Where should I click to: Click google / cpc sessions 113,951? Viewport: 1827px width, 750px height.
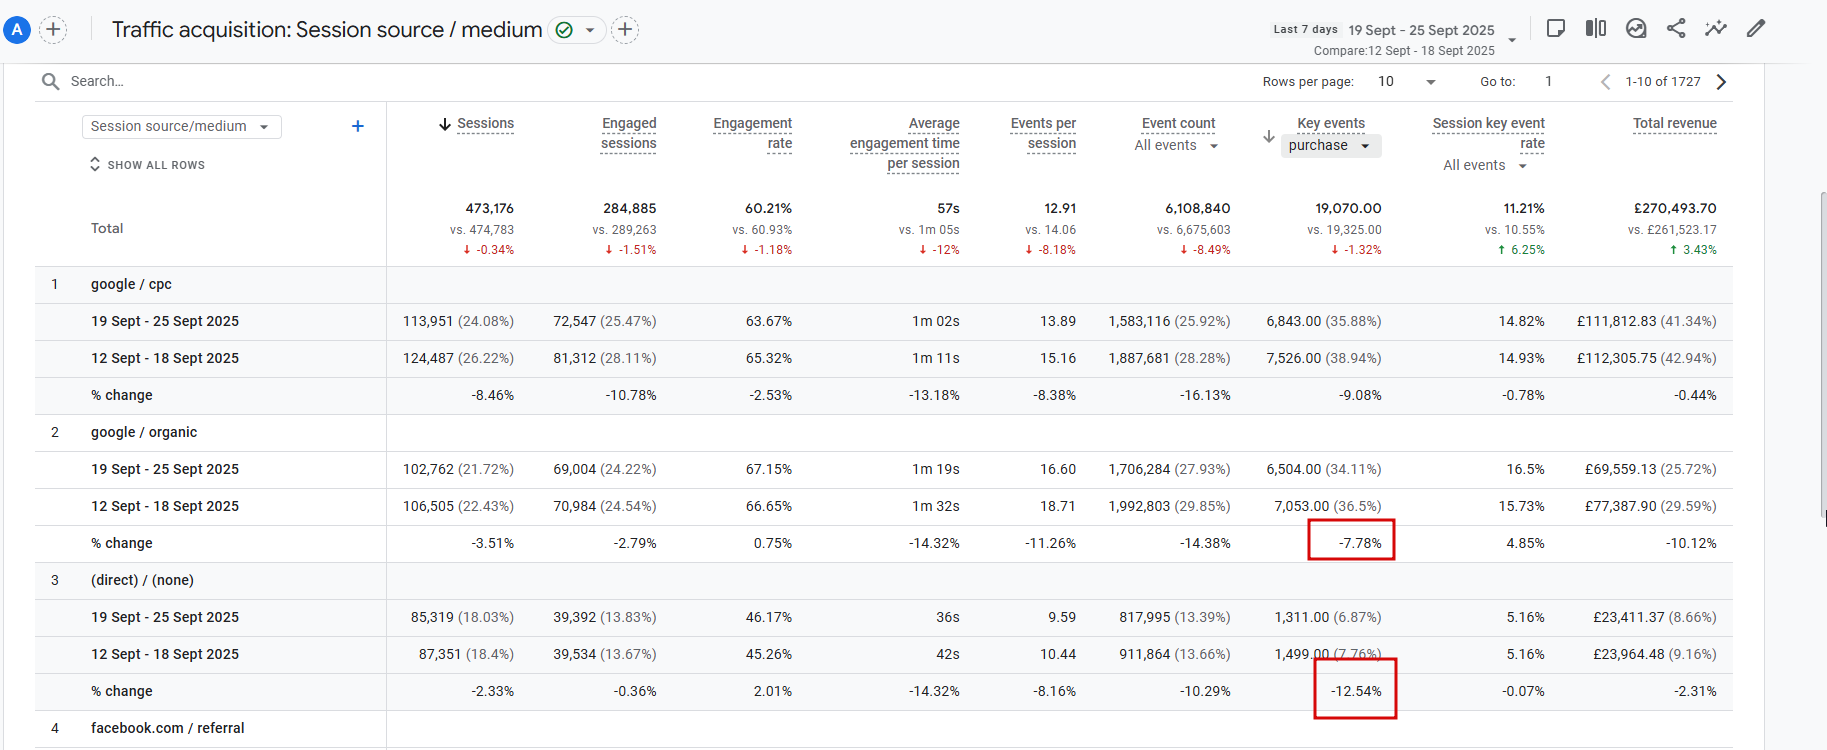coord(428,321)
